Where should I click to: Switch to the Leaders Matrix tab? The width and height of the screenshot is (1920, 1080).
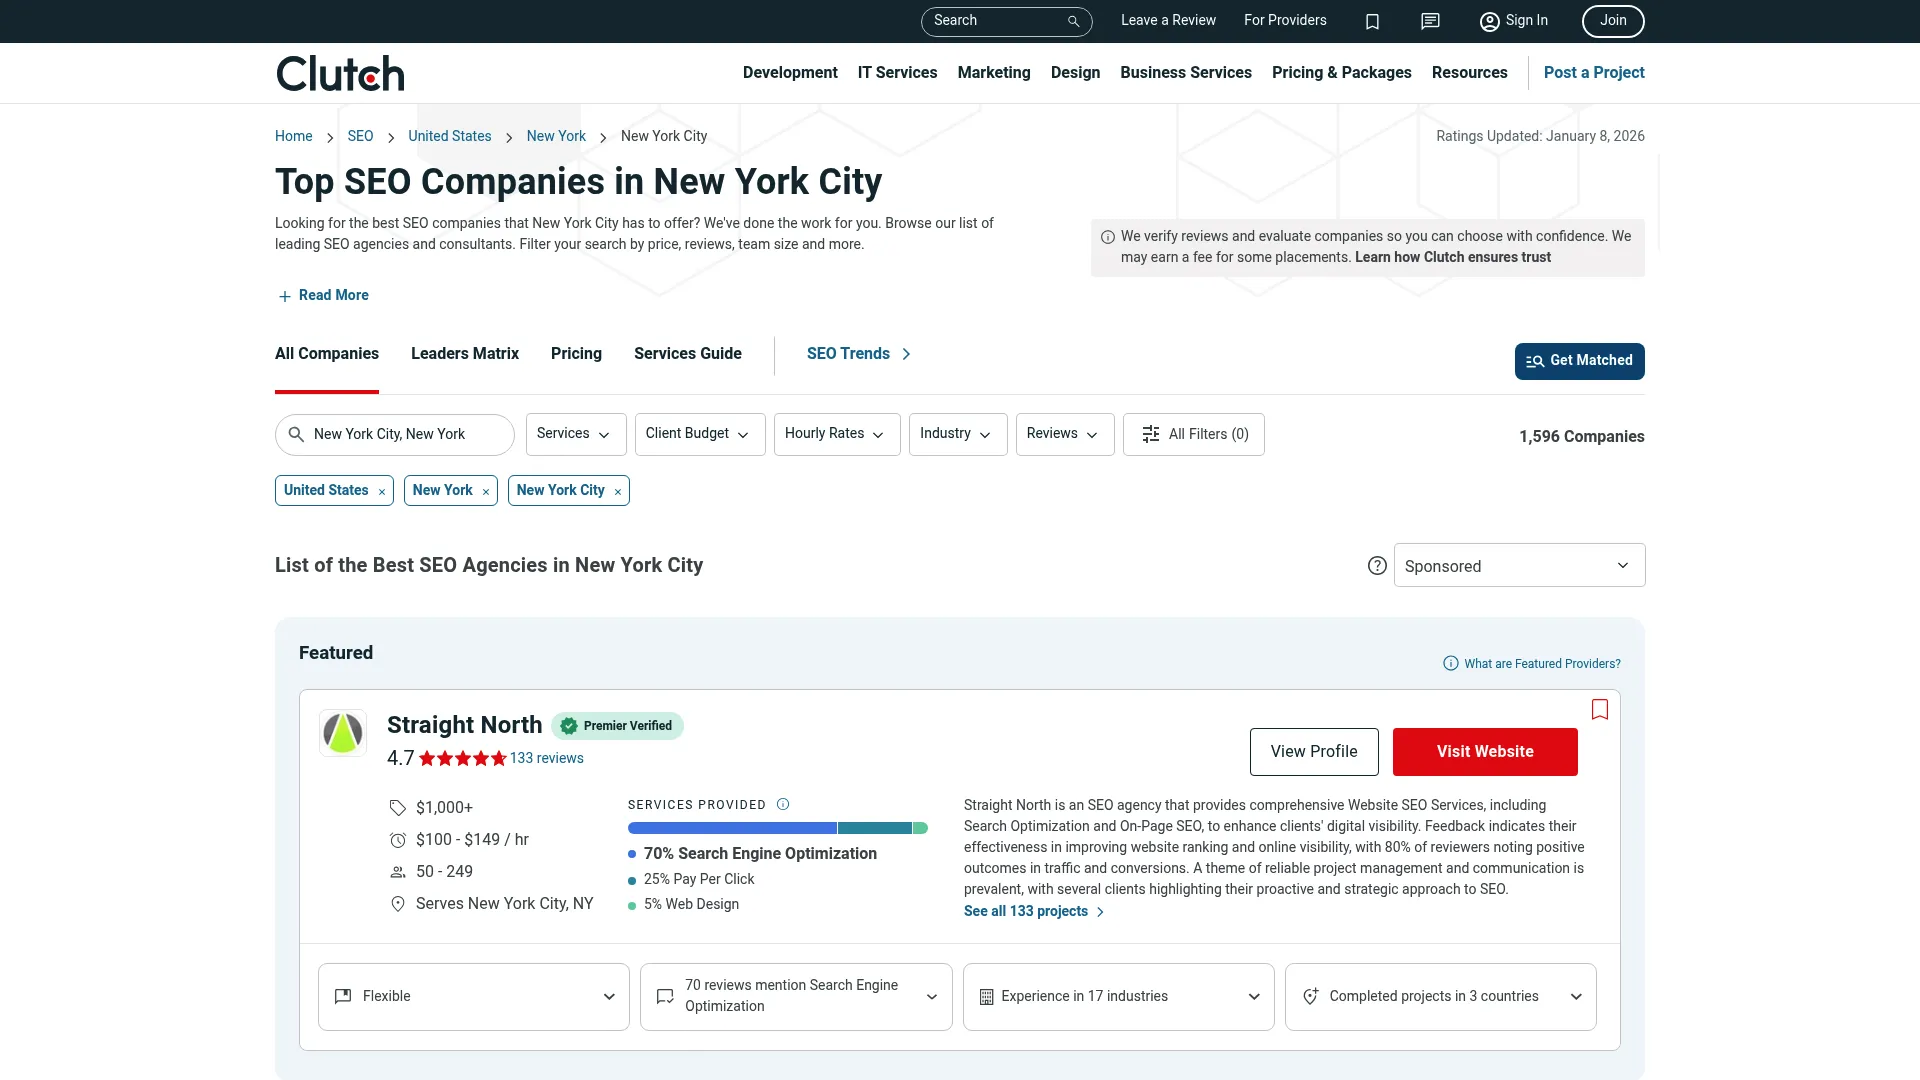tap(464, 353)
